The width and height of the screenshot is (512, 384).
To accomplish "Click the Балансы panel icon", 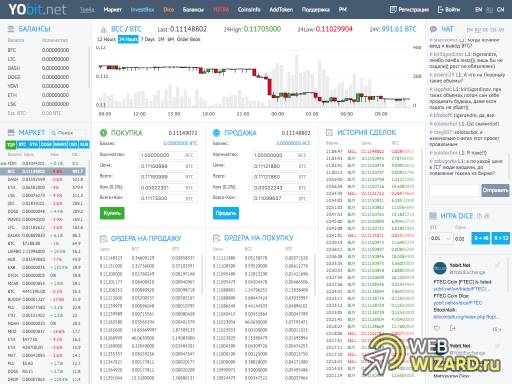I will coord(11,29).
